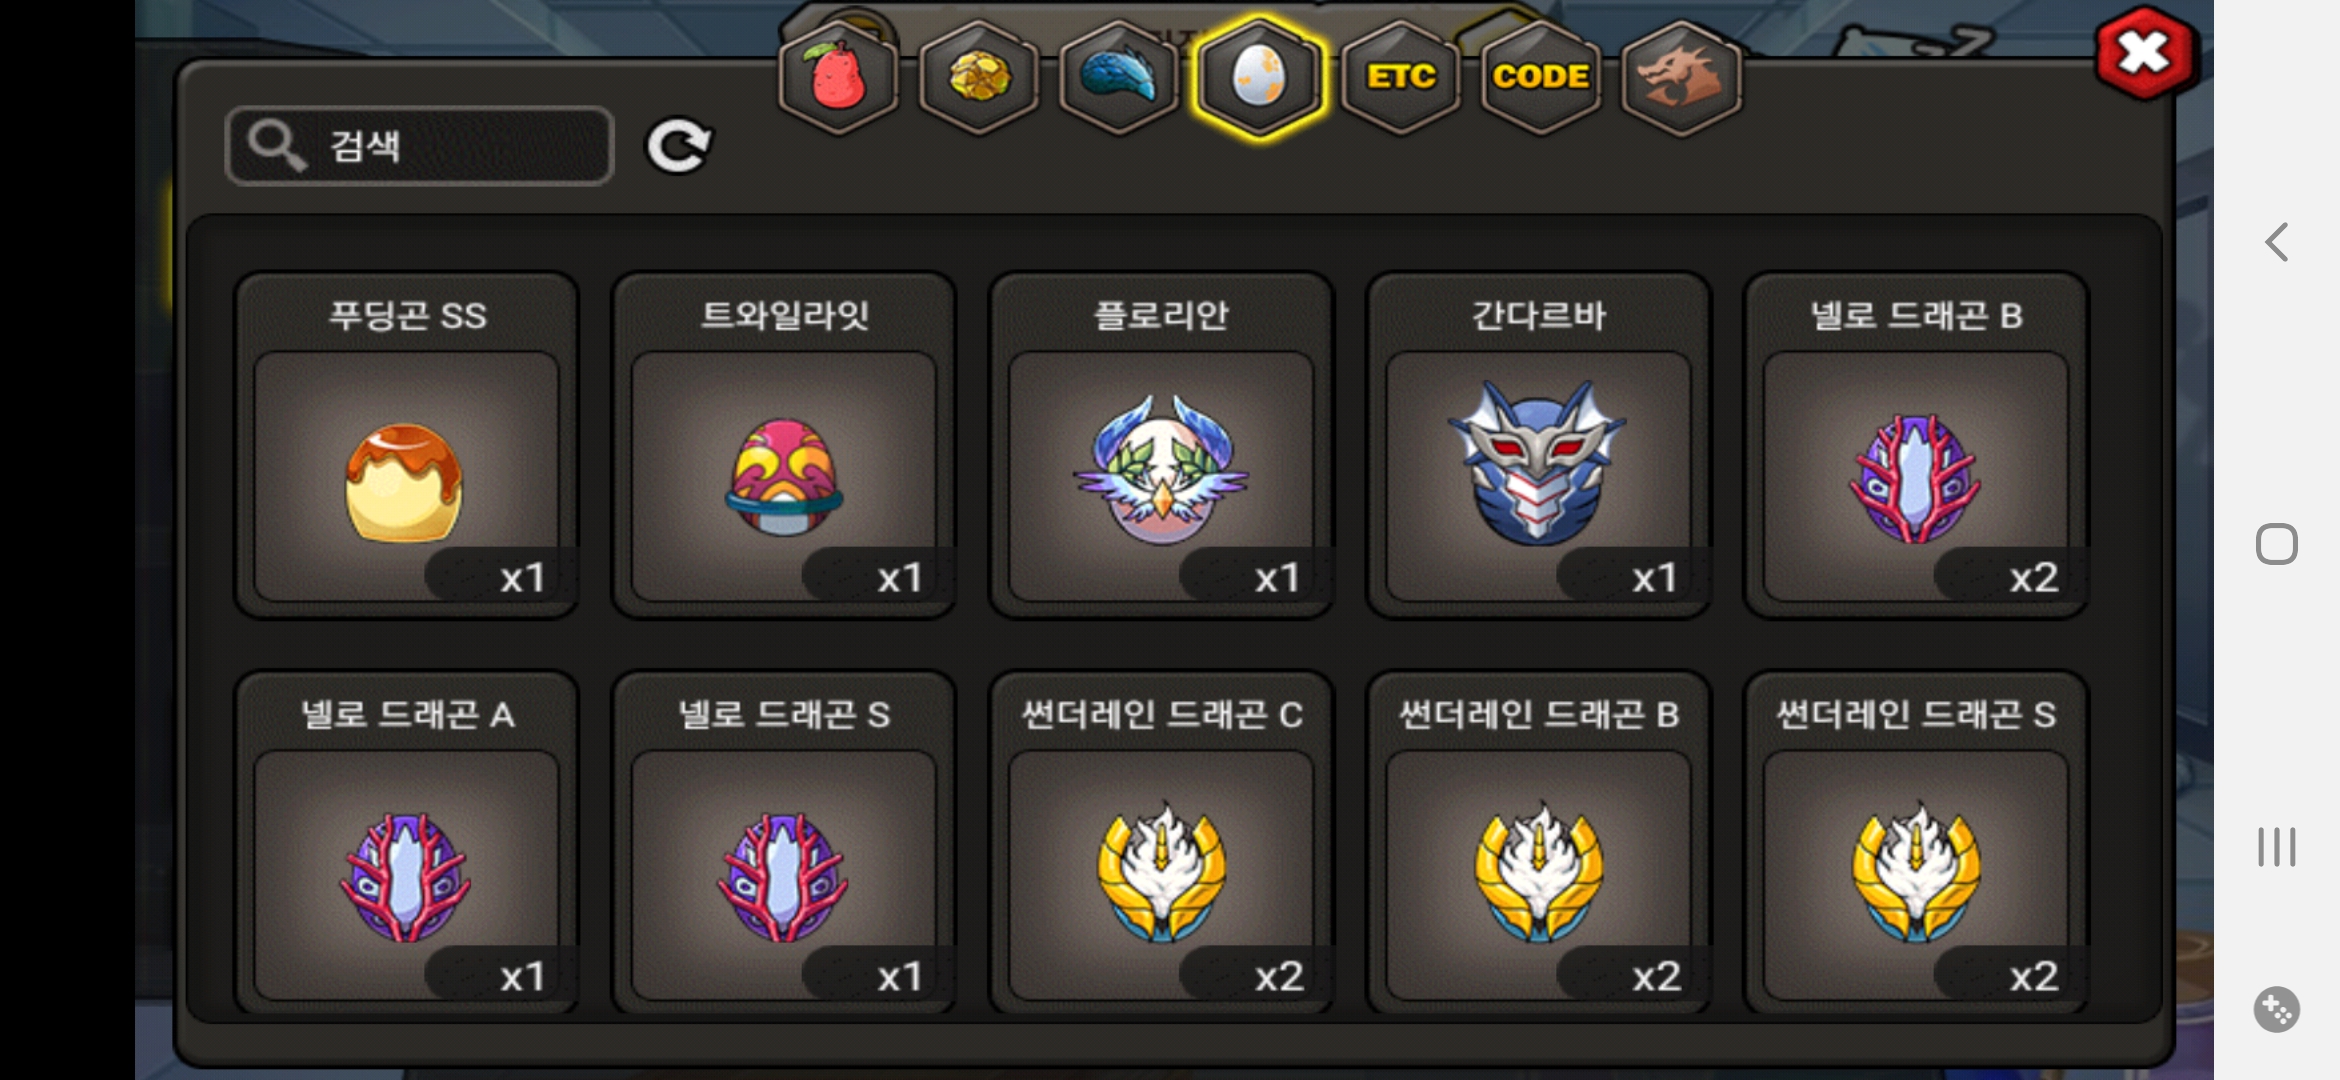Open the red fruit food tab
This screenshot has height=1080, width=2340.
point(838,77)
